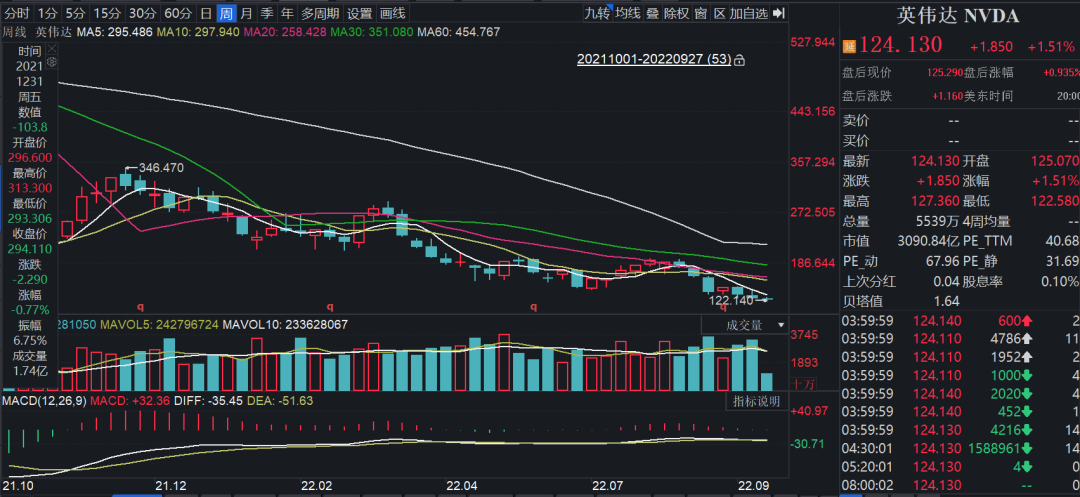Click the 527.944 price axis label

pos(812,43)
